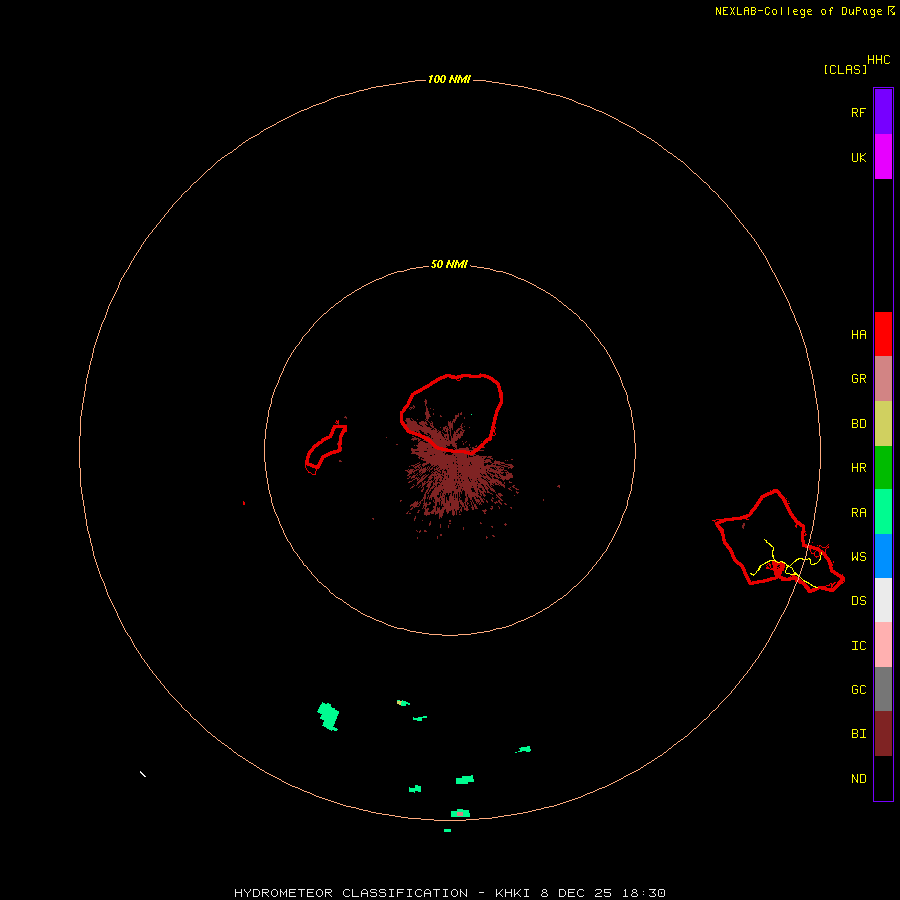Click the NEXLAB-College of DuPage credit text
The image size is (900, 900).
point(799,11)
